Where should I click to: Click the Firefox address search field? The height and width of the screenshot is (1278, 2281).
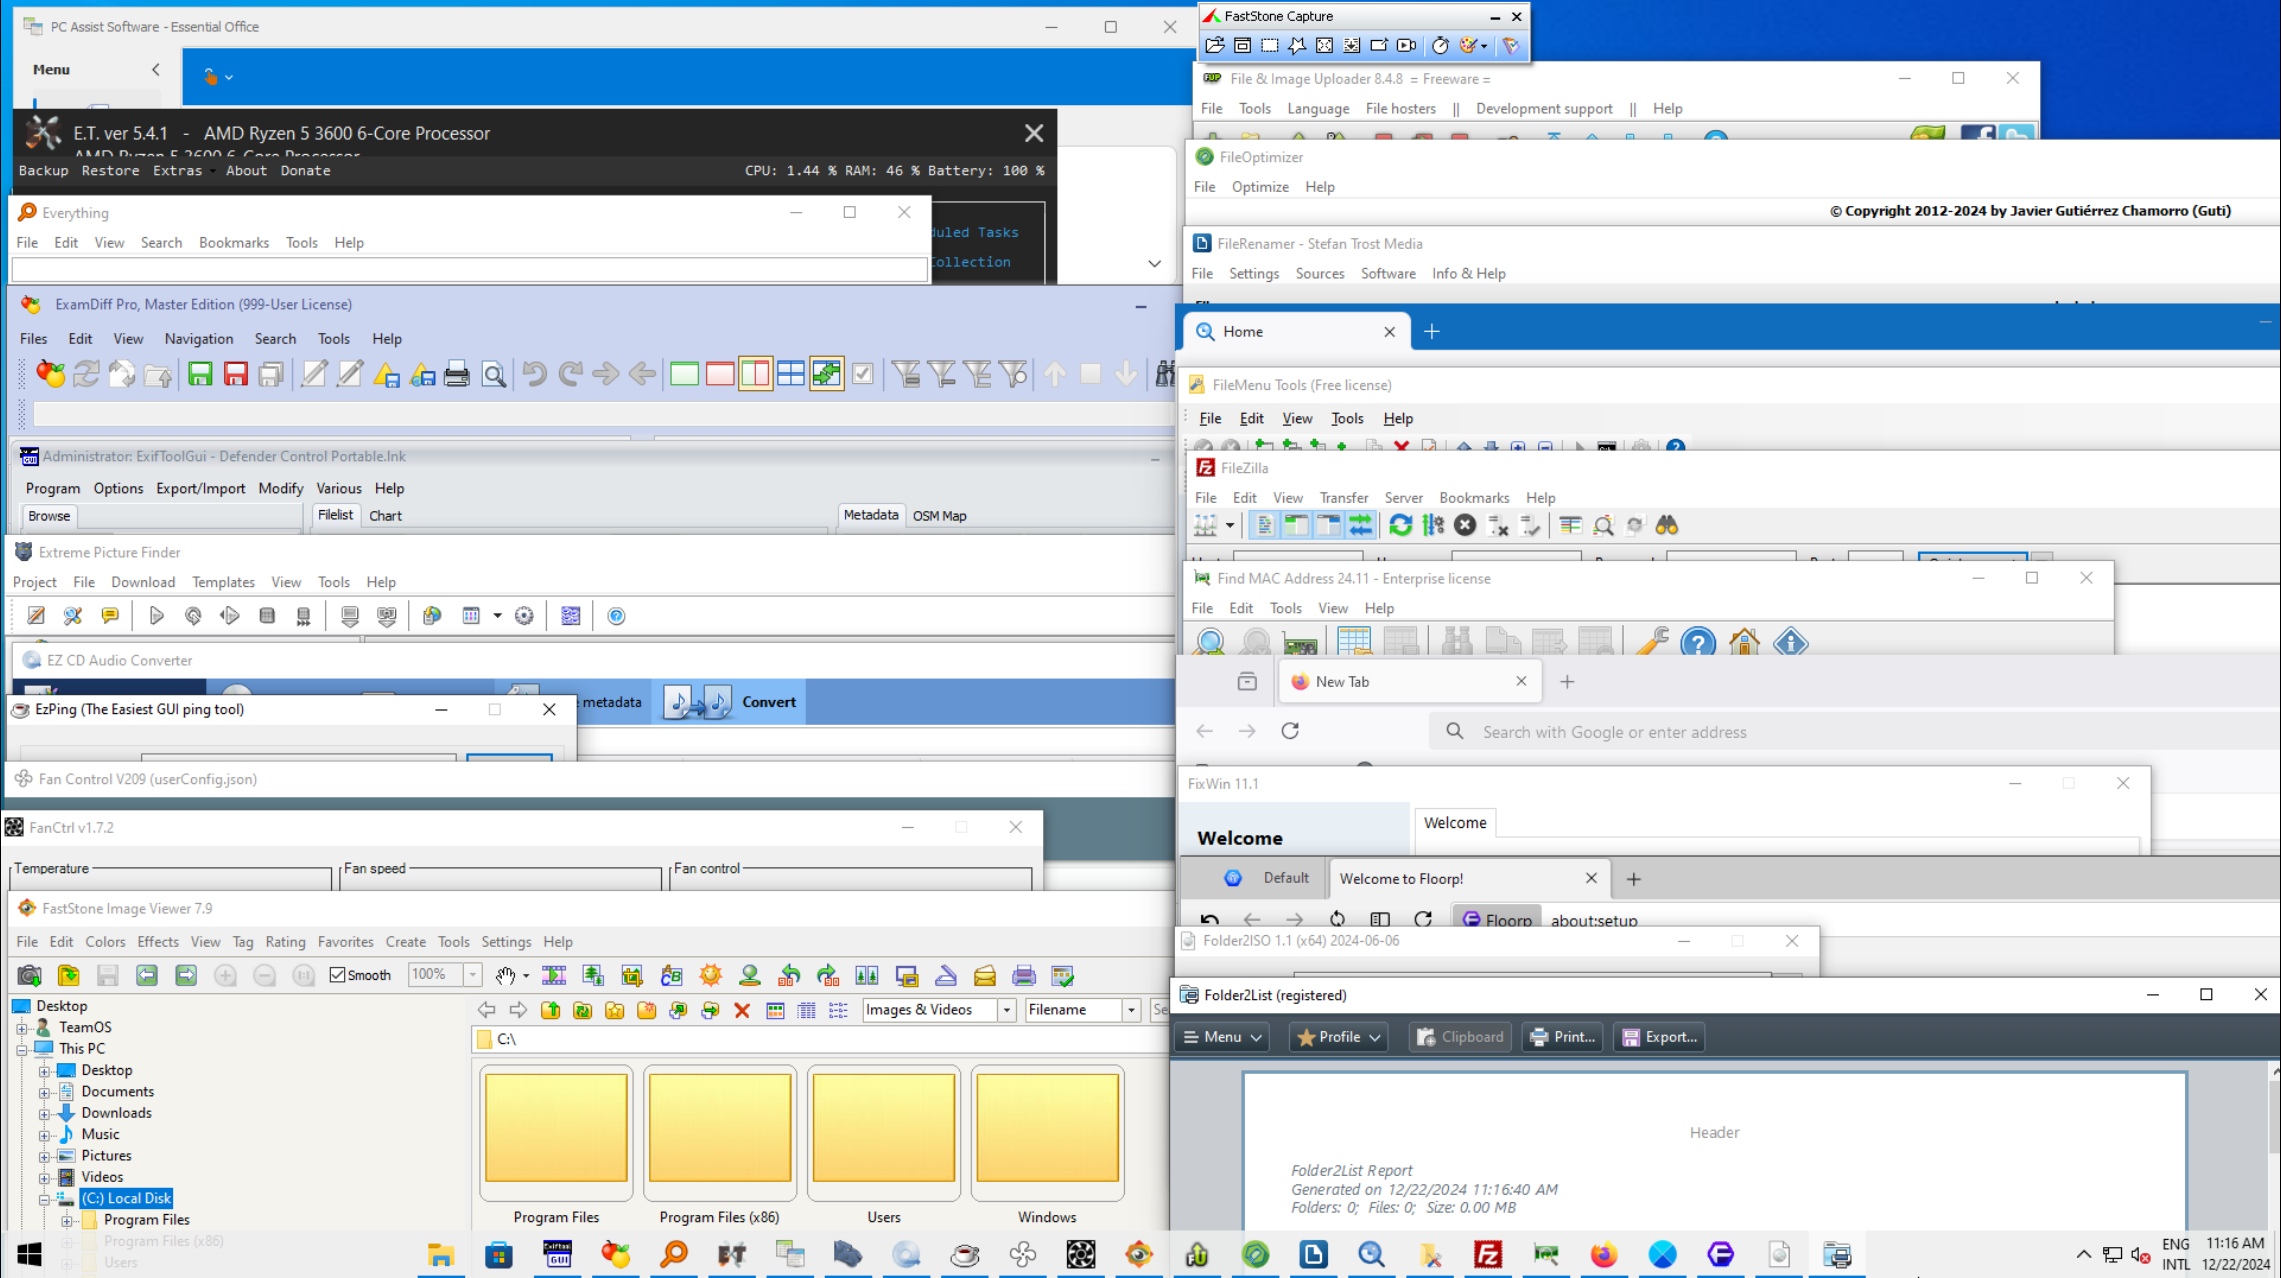point(1853,732)
